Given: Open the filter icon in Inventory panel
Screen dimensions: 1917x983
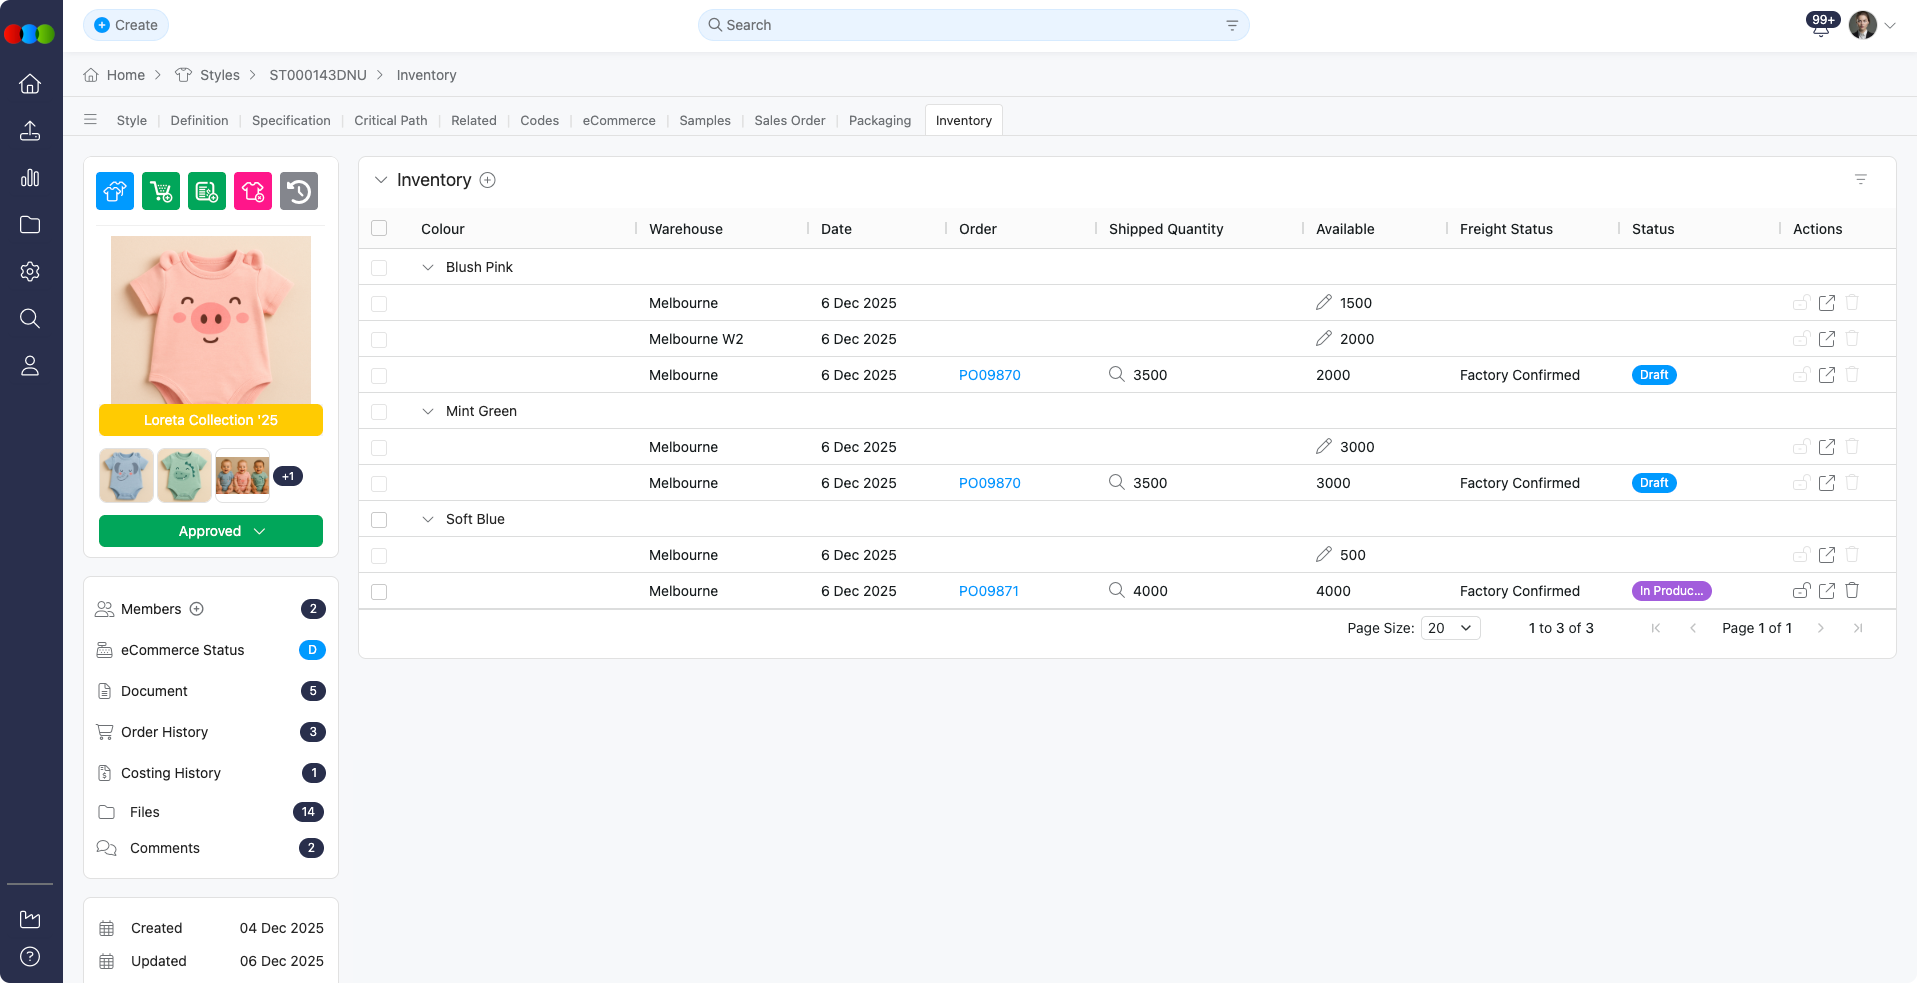Looking at the screenshot, I should (x=1861, y=180).
